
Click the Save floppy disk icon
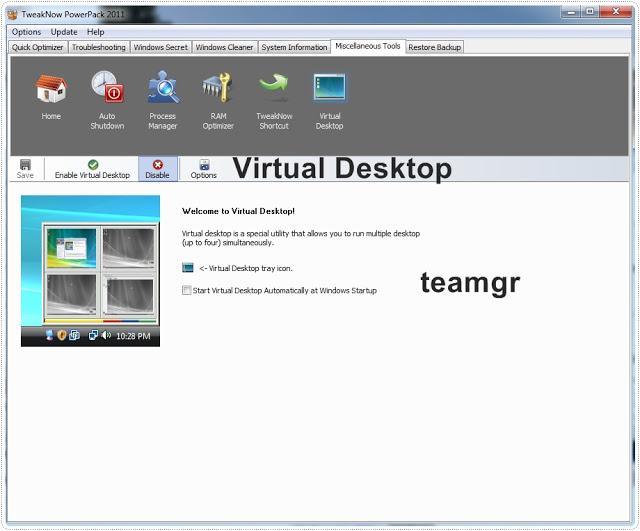pos(25,165)
